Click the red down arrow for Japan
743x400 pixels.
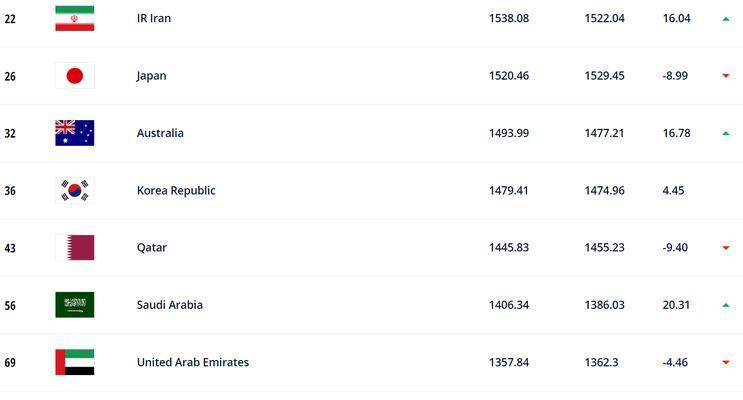tap(725, 76)
